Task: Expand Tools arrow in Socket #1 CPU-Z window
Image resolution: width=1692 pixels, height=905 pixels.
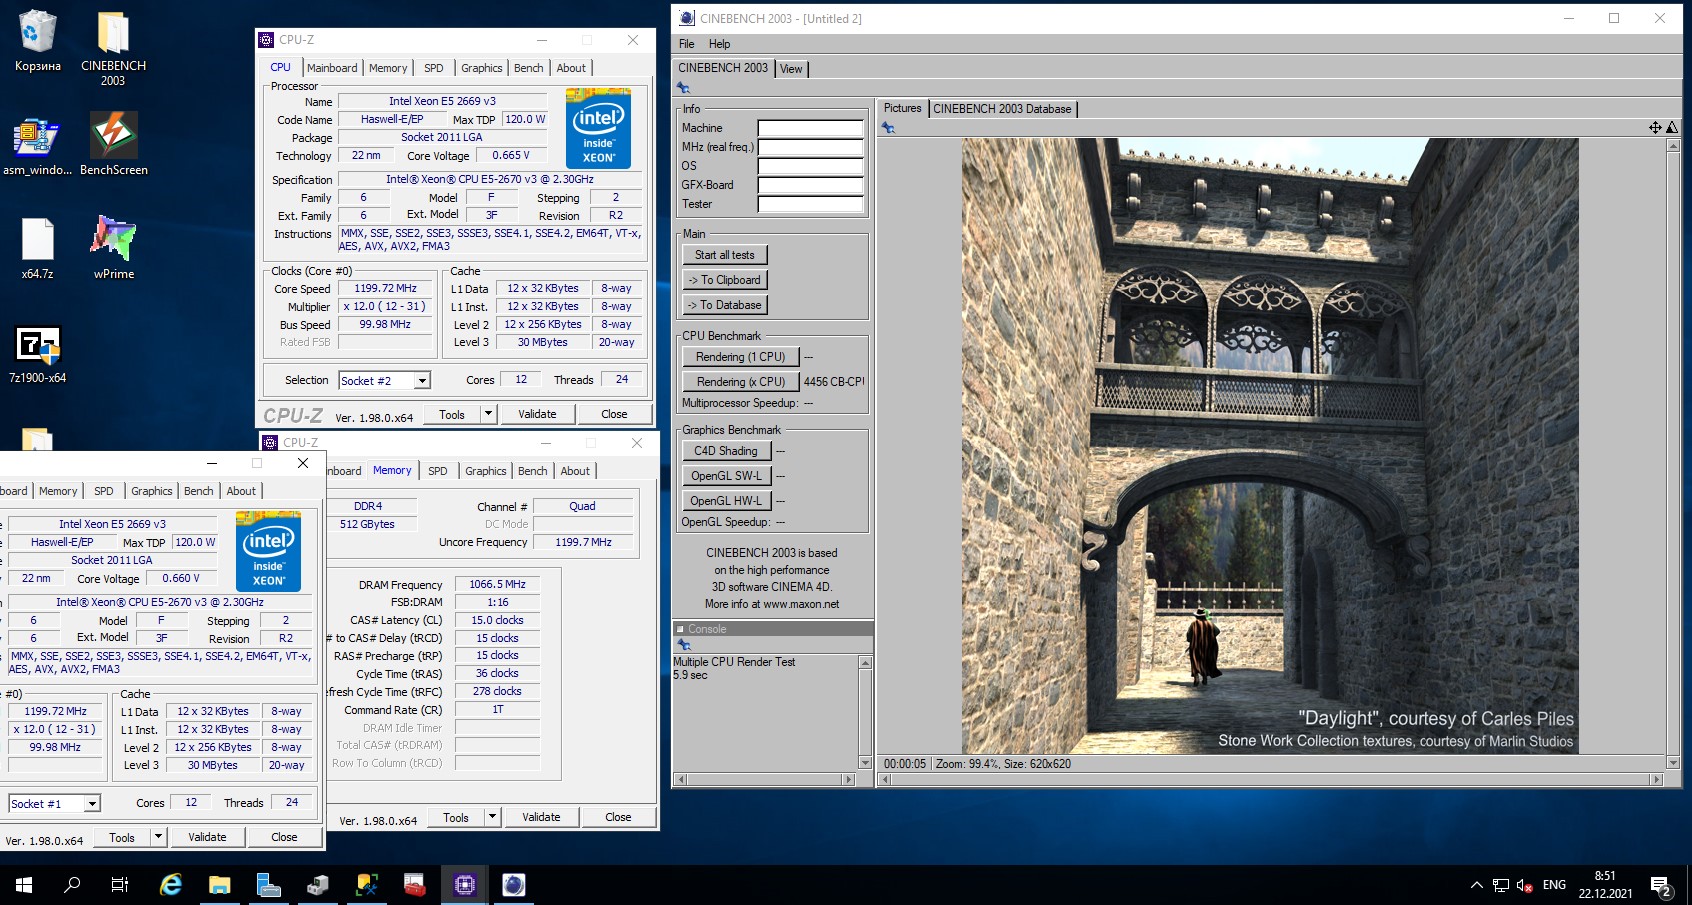Action: (158, 837)
